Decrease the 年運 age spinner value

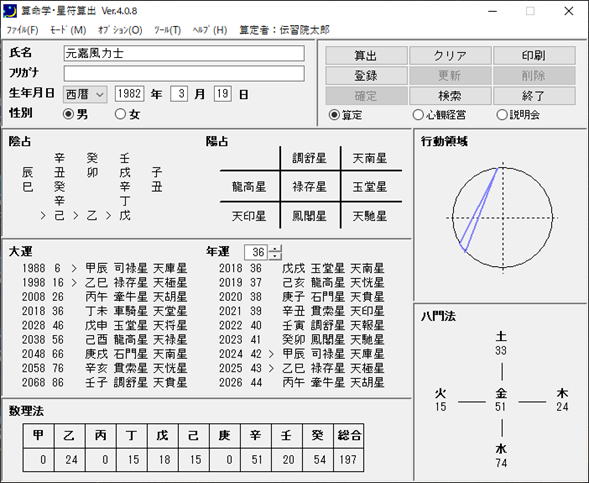pos(275,256)
